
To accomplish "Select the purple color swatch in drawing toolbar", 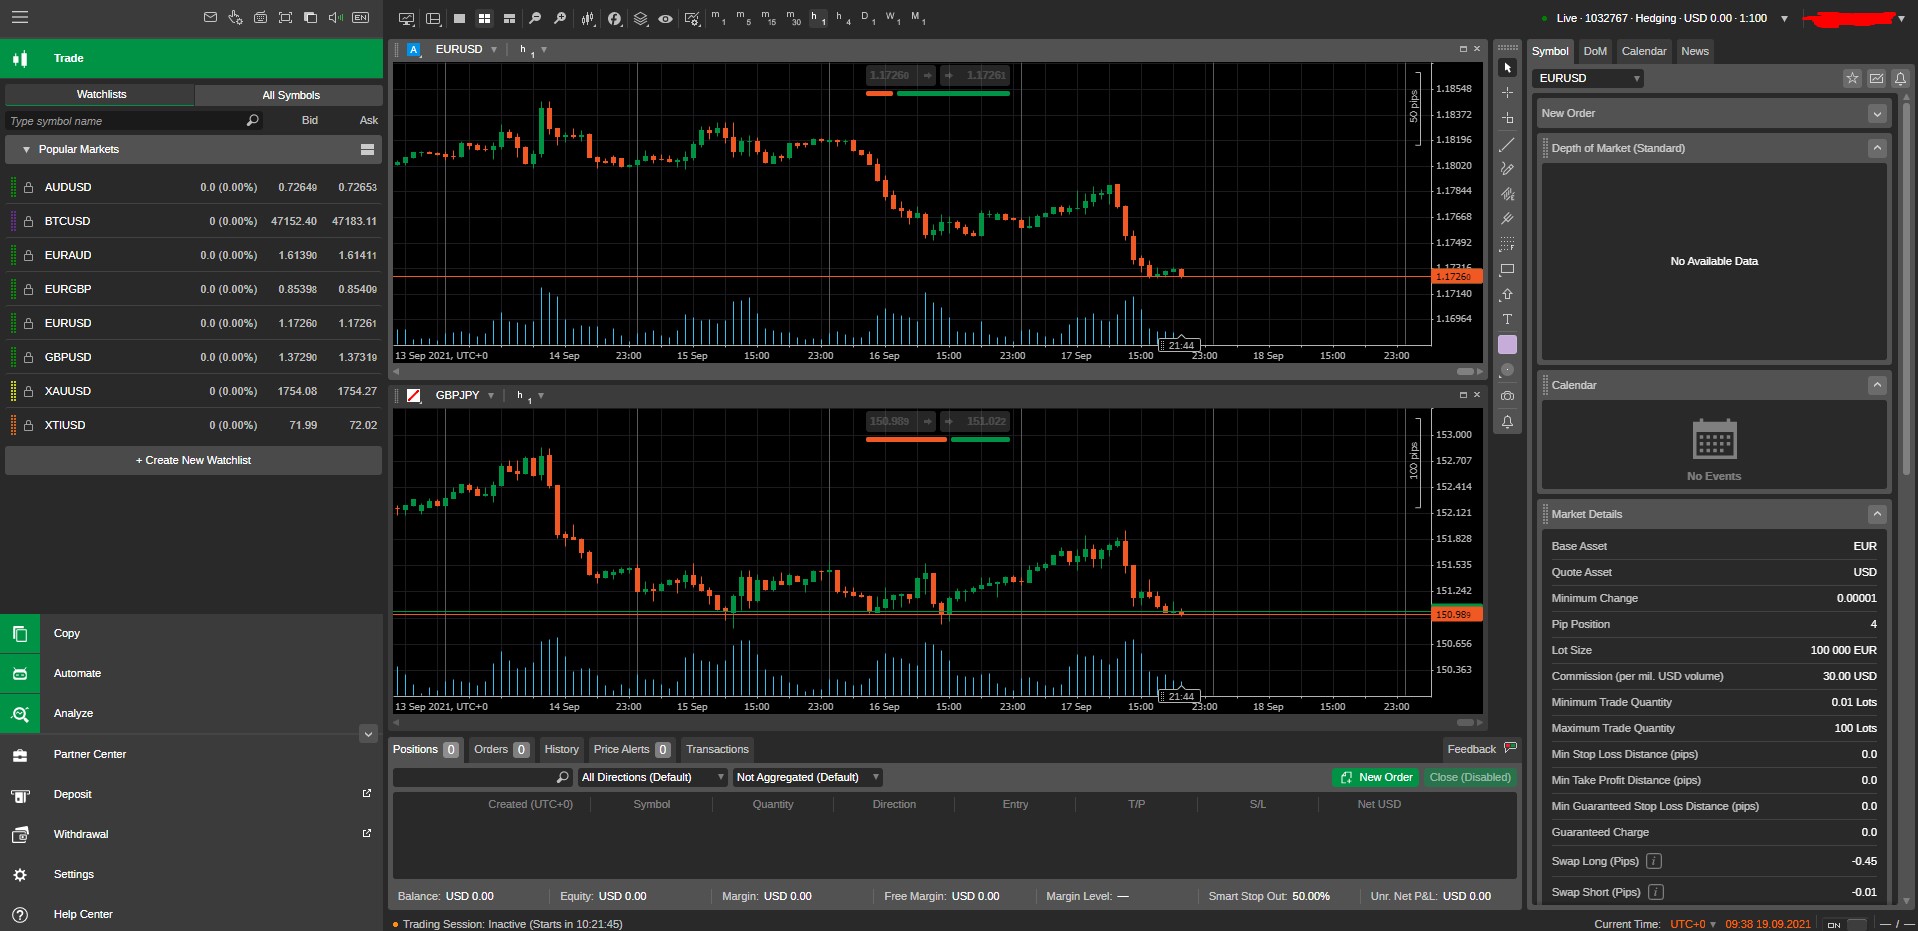I will 1508,344.
